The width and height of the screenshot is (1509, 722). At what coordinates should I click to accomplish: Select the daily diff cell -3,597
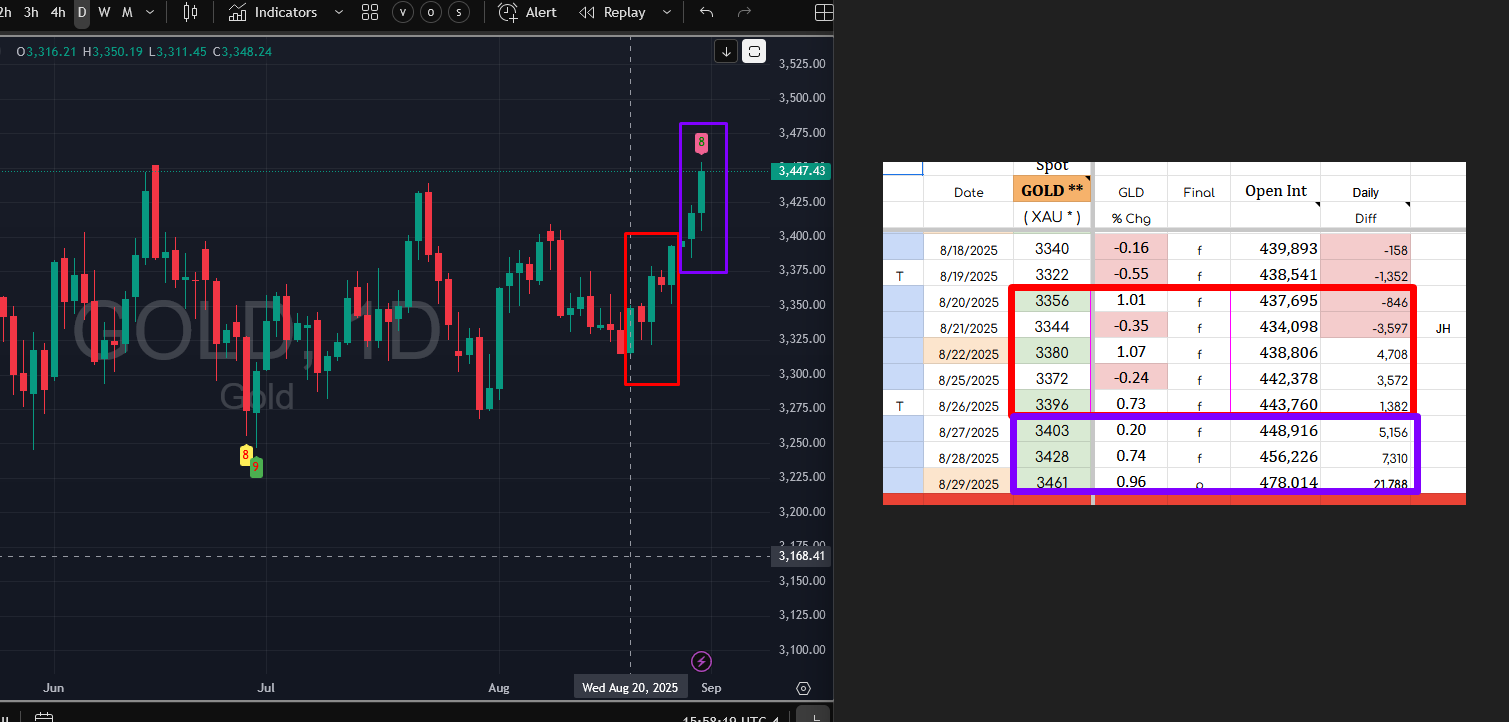click(1365, 328)
